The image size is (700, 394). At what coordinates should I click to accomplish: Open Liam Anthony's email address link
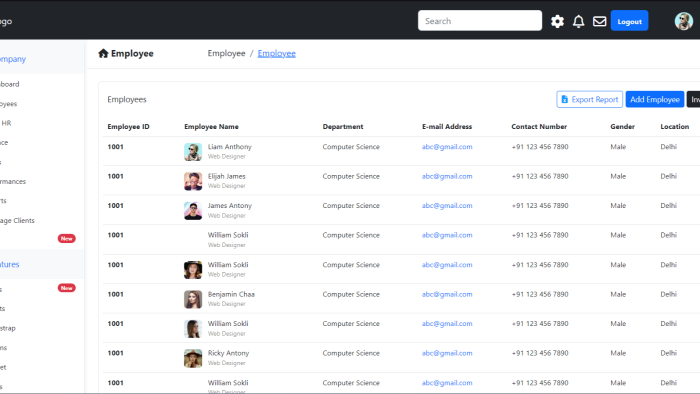pos(447,147)
